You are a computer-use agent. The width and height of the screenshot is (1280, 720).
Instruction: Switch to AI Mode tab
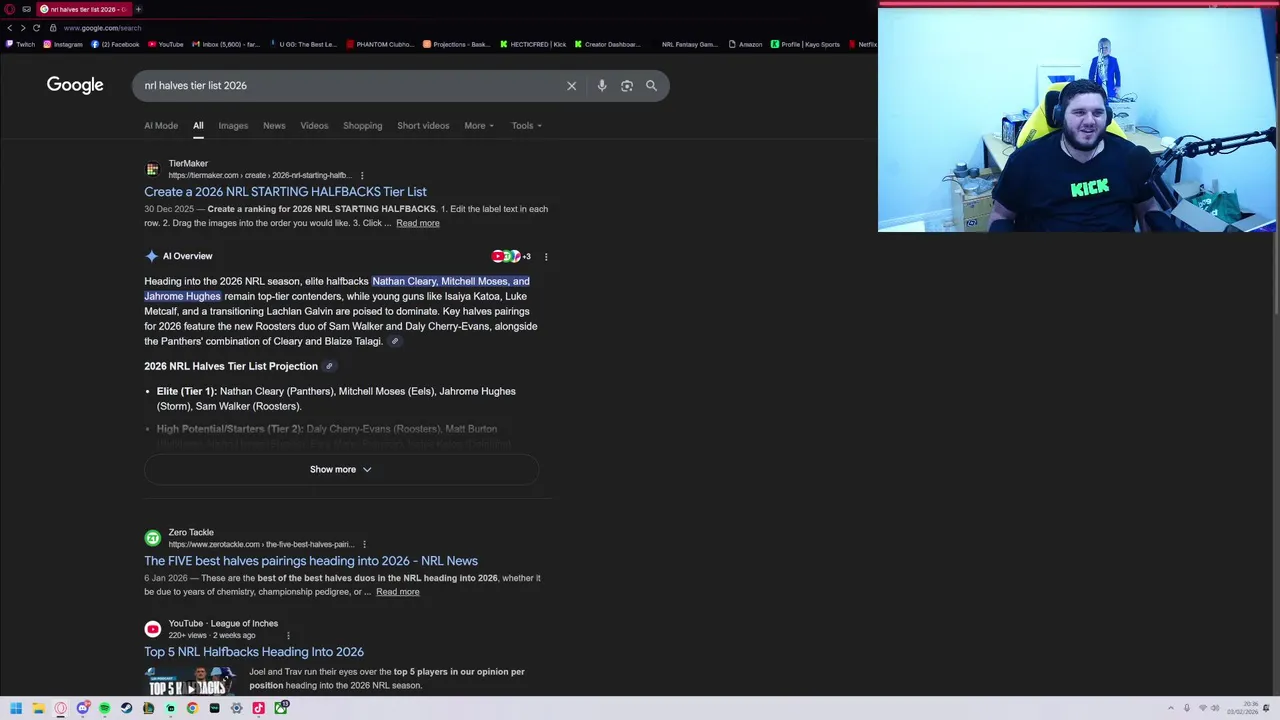point(161,126)
